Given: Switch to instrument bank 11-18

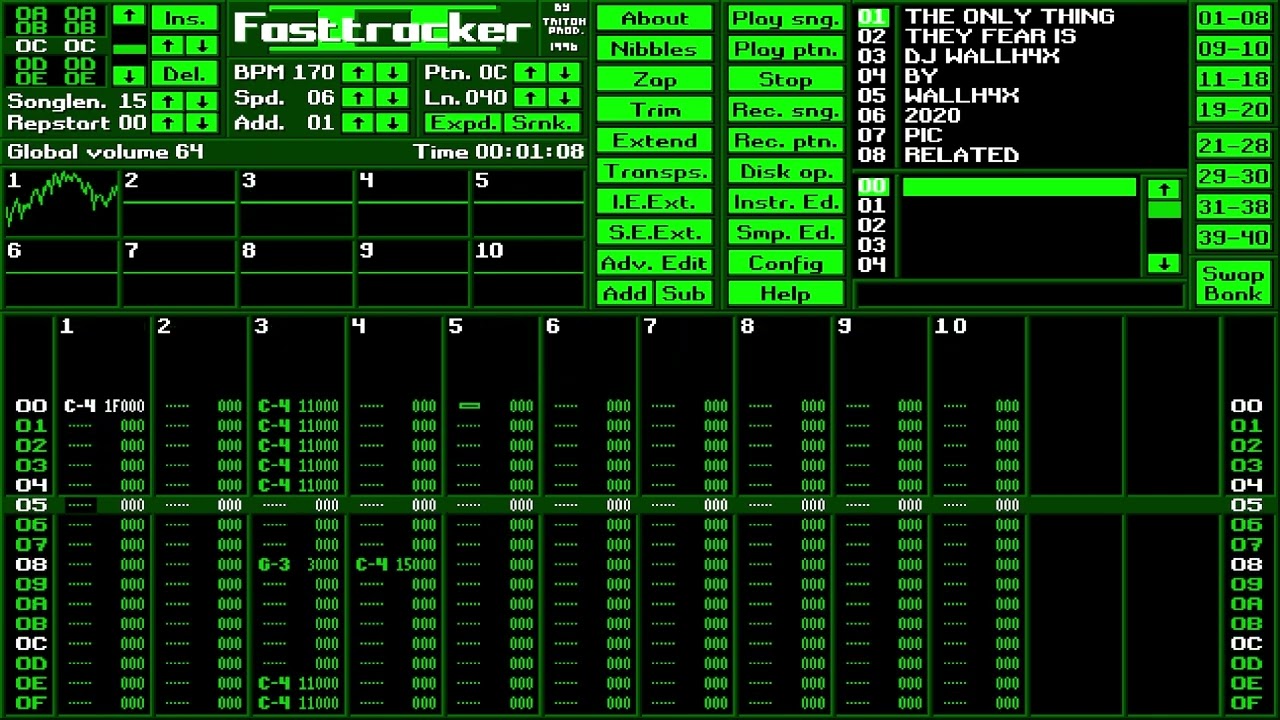Looking at the screenshot, I should point(1233,79).
